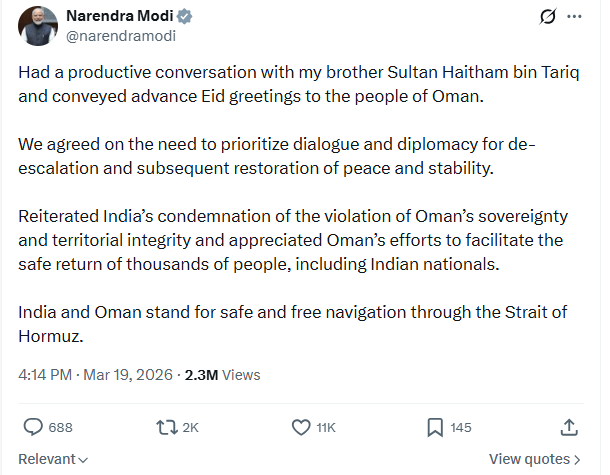Toggle the bookmark icon on this post
610x475 pixels.
tap(435, 427)
